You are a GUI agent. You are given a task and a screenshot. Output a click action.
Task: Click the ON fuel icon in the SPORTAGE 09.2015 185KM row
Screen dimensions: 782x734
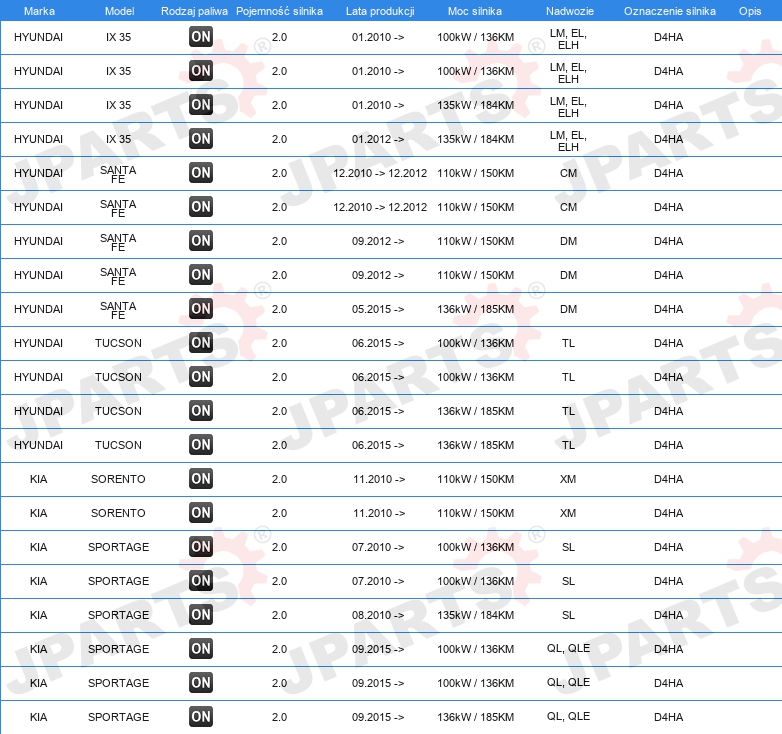click(x=201, y=717)
